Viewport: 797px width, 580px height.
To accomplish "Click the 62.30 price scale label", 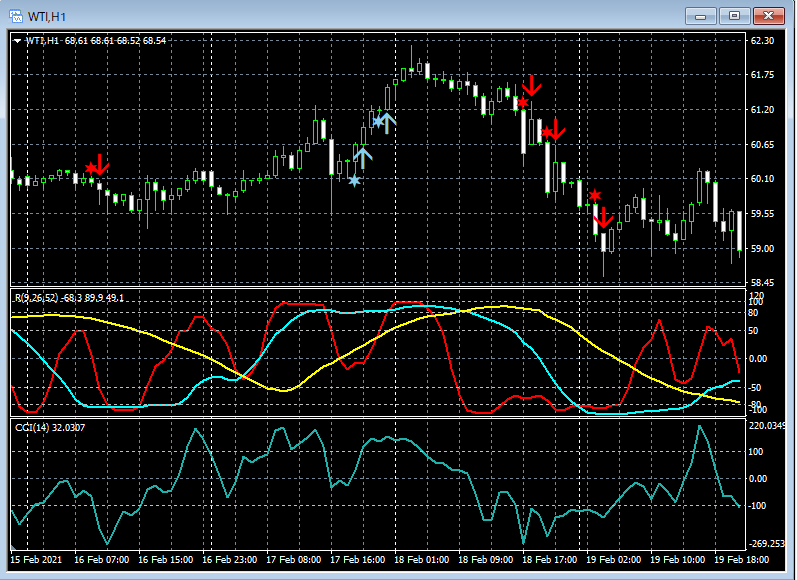I will 763,41.
